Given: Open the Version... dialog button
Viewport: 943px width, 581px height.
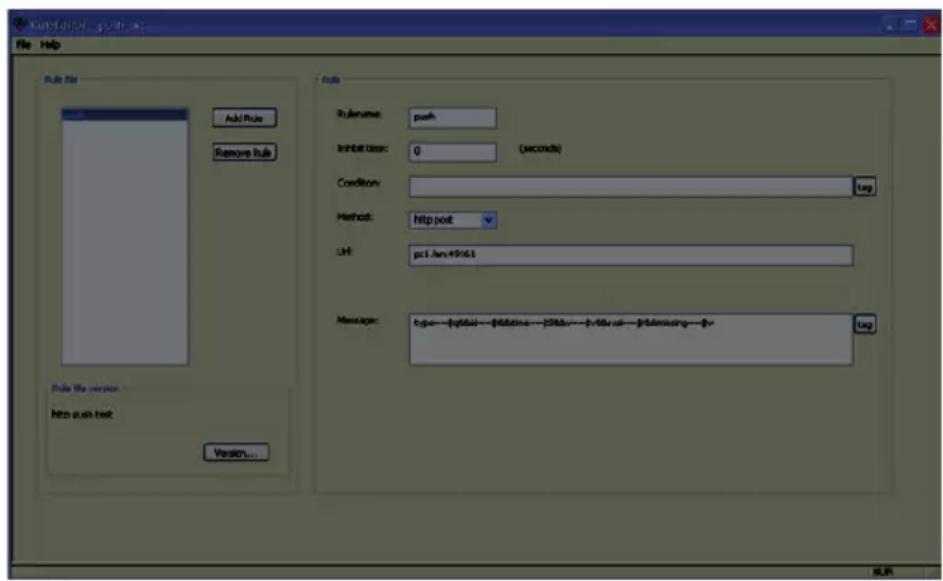Looking at the screenshot, I should point(236,452).
